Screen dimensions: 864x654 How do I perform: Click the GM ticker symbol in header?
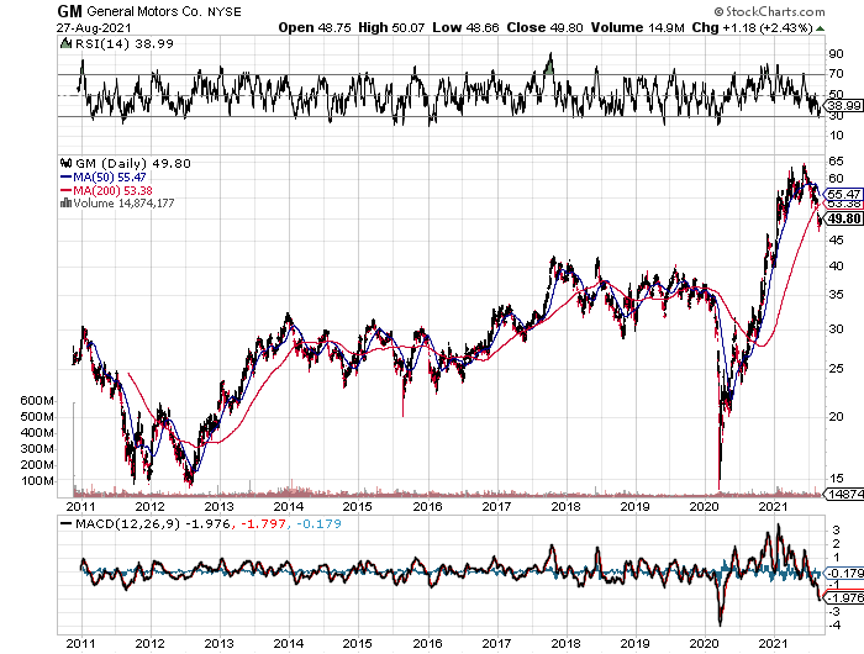pyautogui.click(x=68, y=11)
